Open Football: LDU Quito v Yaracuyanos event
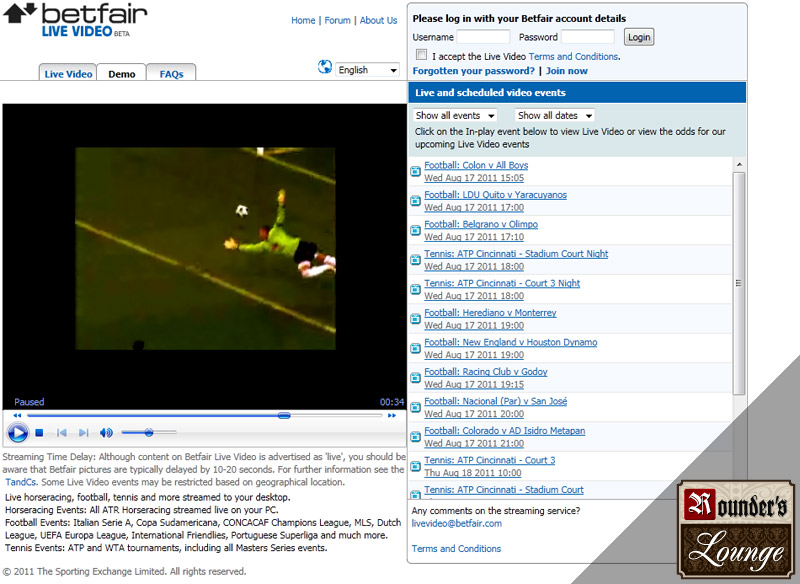The height and width of the screenshot is (584, 800). click(x=495, y=195)
